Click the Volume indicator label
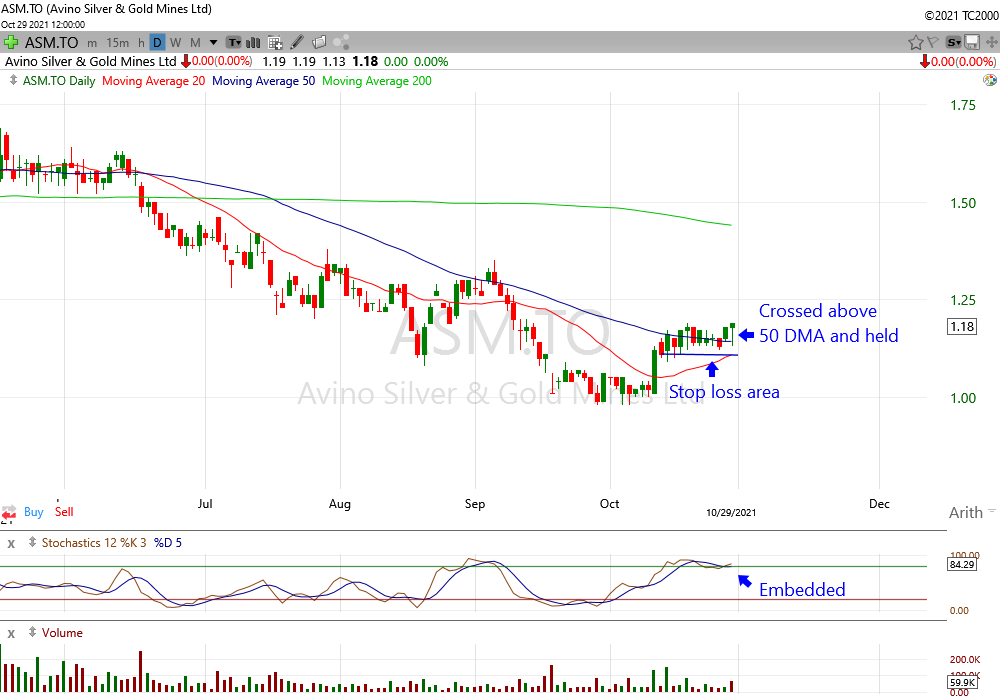1000x700 pixels. coord(62,632)
